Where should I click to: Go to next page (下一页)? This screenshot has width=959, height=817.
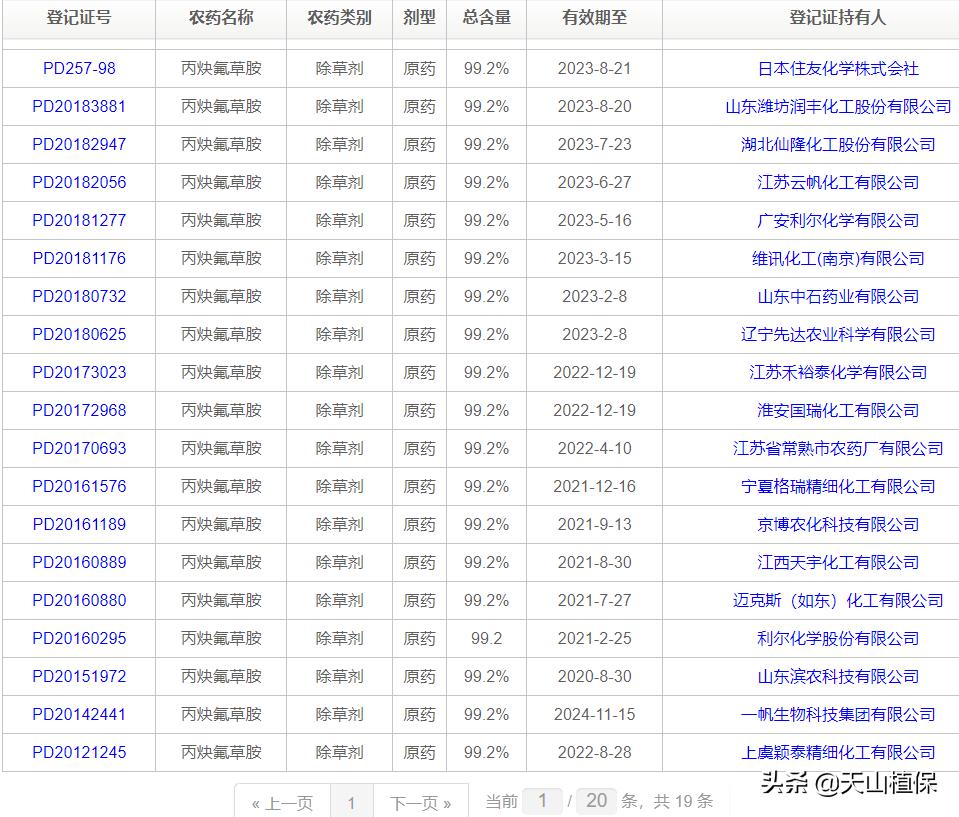coord(420,803)
